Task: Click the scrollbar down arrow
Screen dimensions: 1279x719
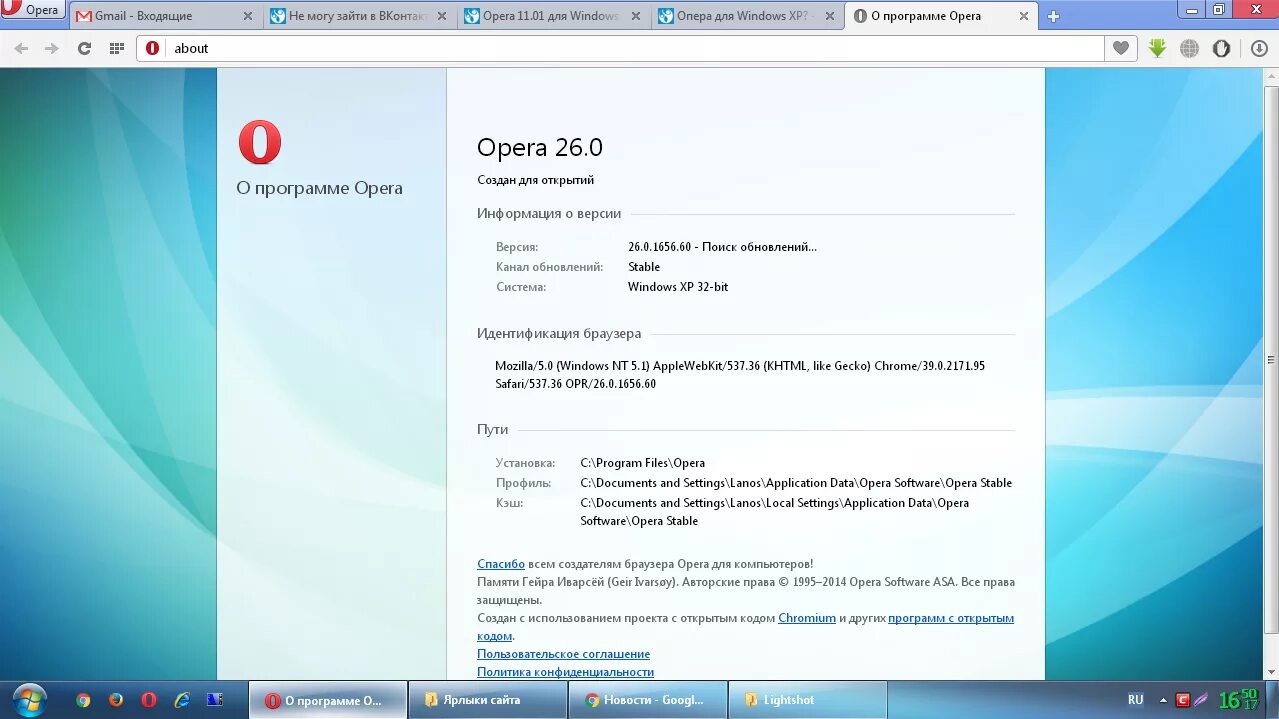Action: (1271, 672)
